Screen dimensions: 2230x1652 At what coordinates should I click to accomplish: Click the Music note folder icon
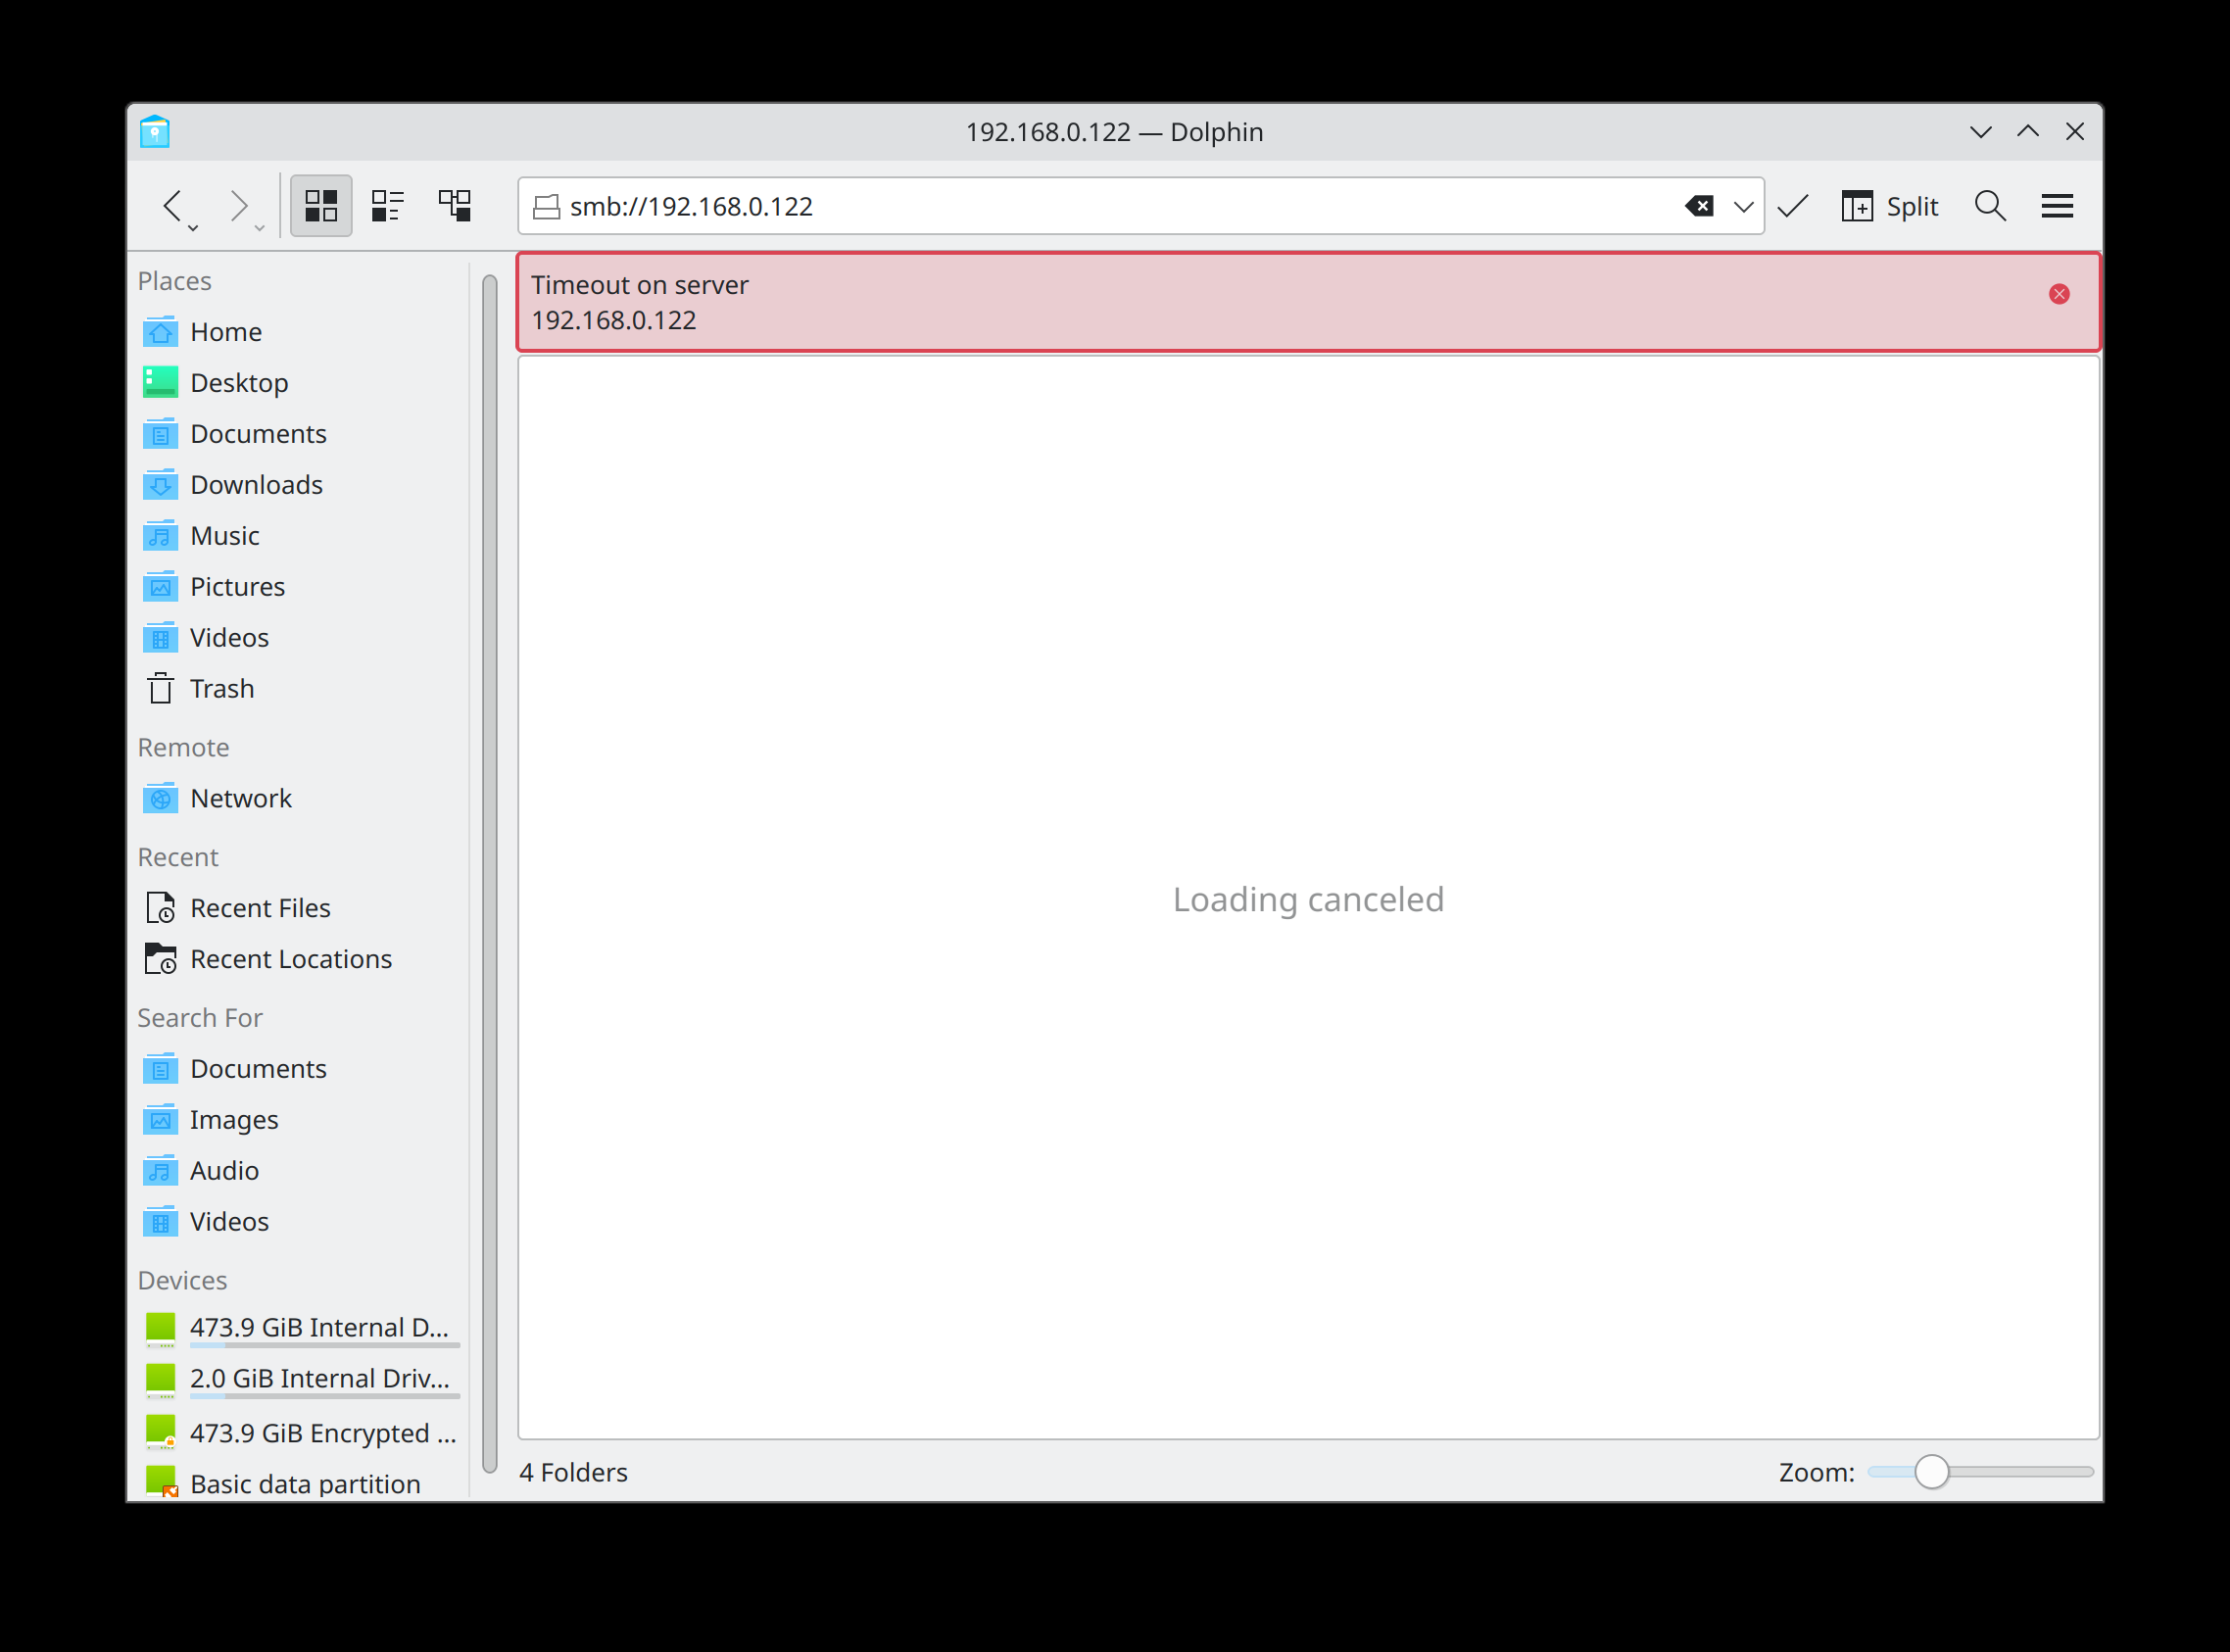click(x=160, y=536)
